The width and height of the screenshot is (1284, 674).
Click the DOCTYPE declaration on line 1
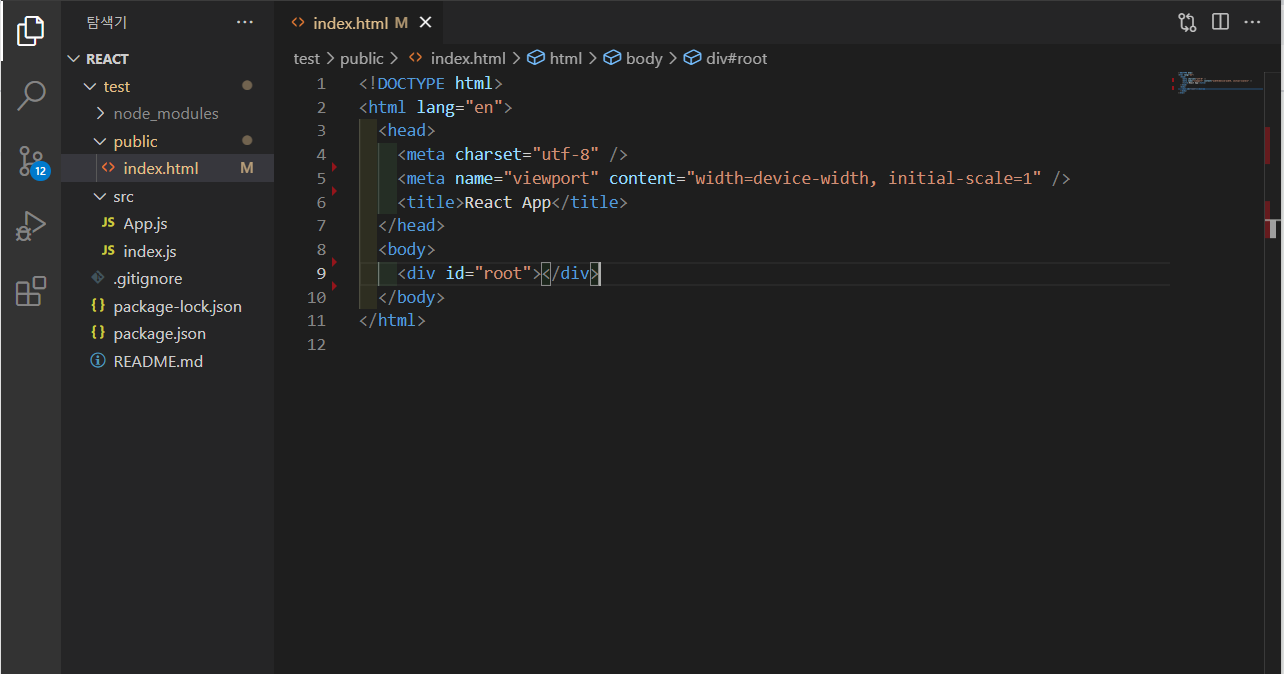point(431,84)
